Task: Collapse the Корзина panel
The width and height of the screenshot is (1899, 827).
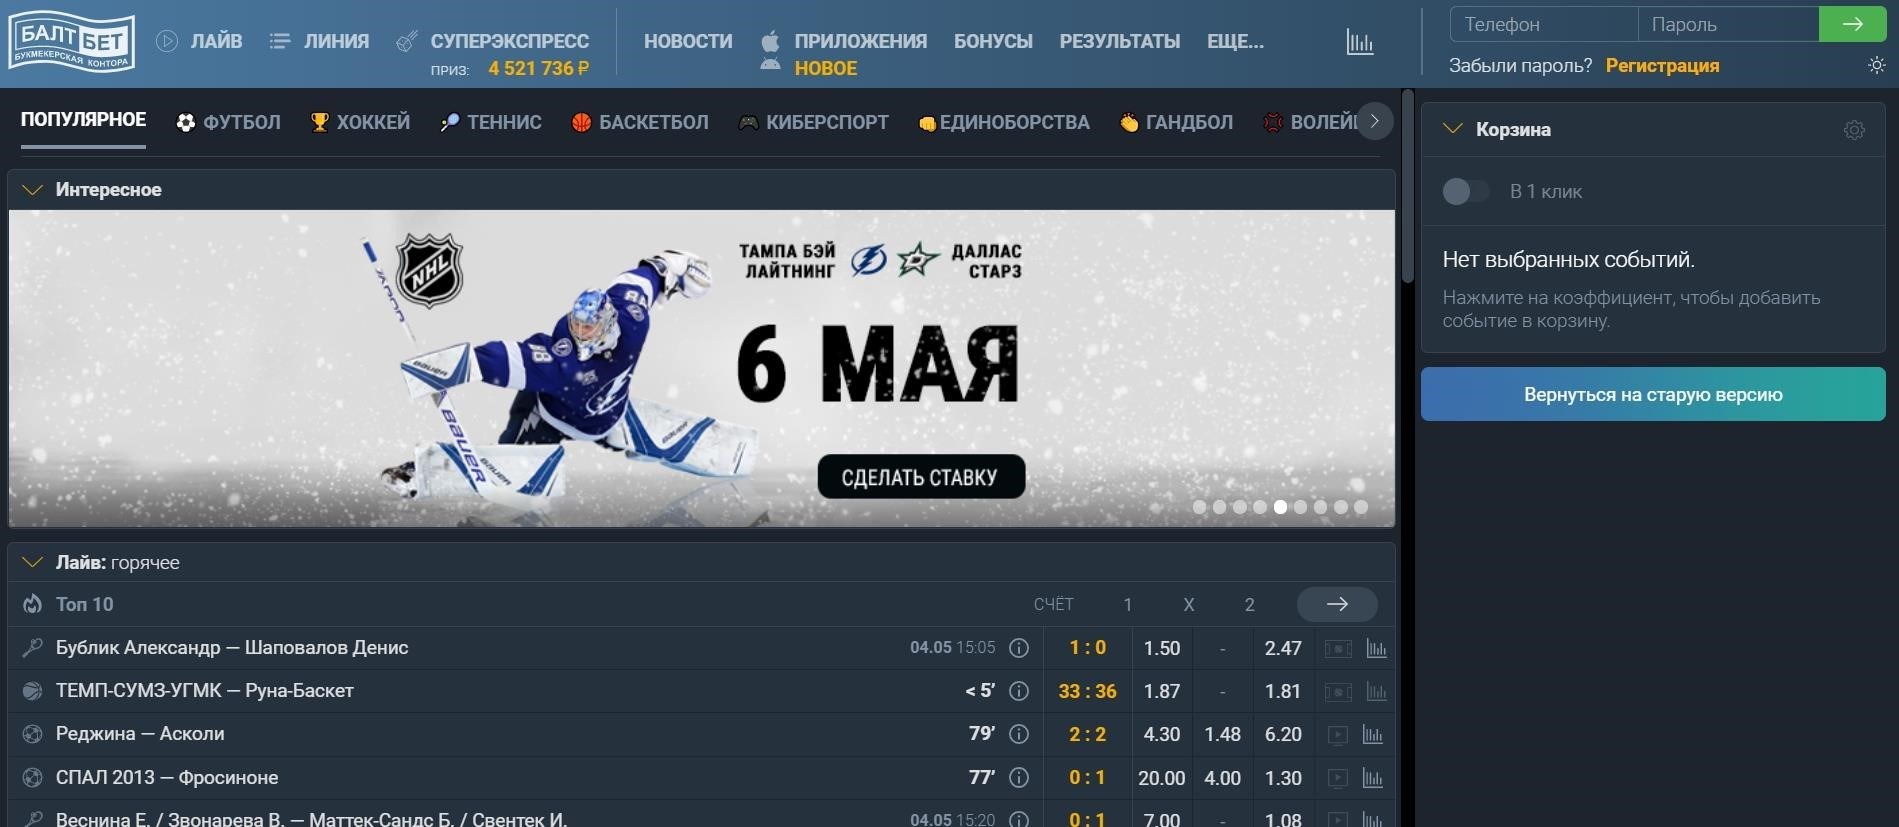Action: tap(1453, 129)
